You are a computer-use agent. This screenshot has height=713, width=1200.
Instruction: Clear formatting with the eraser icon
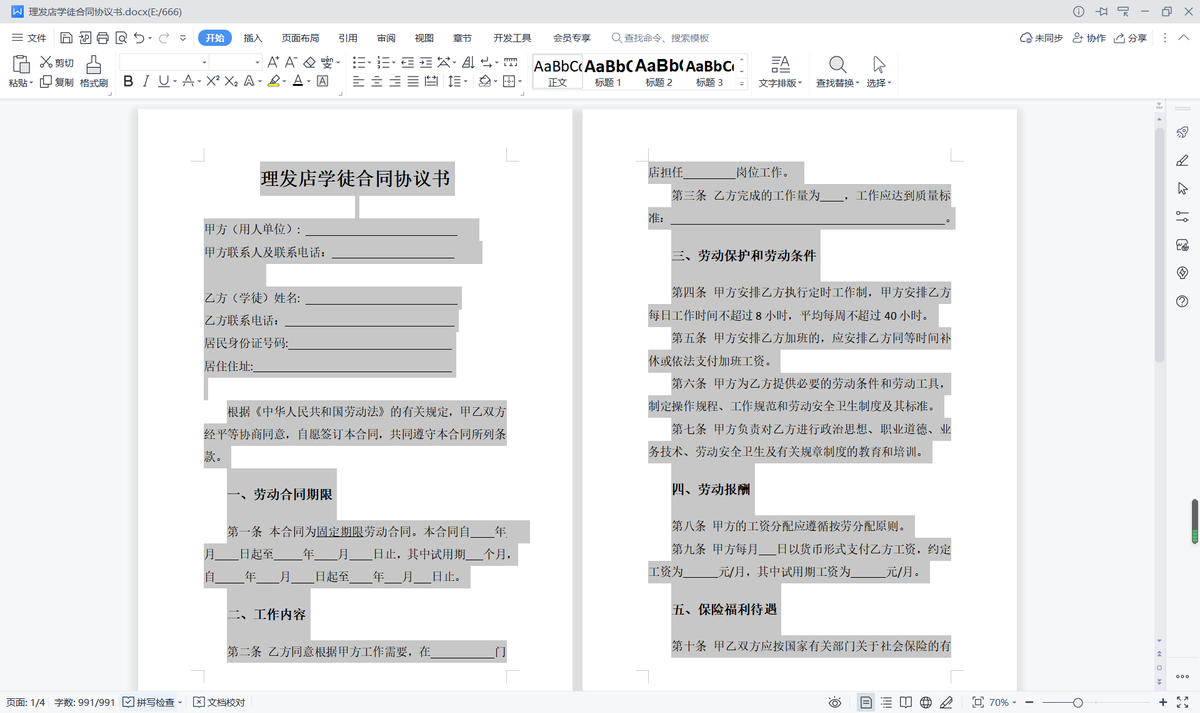coord(310,62)
